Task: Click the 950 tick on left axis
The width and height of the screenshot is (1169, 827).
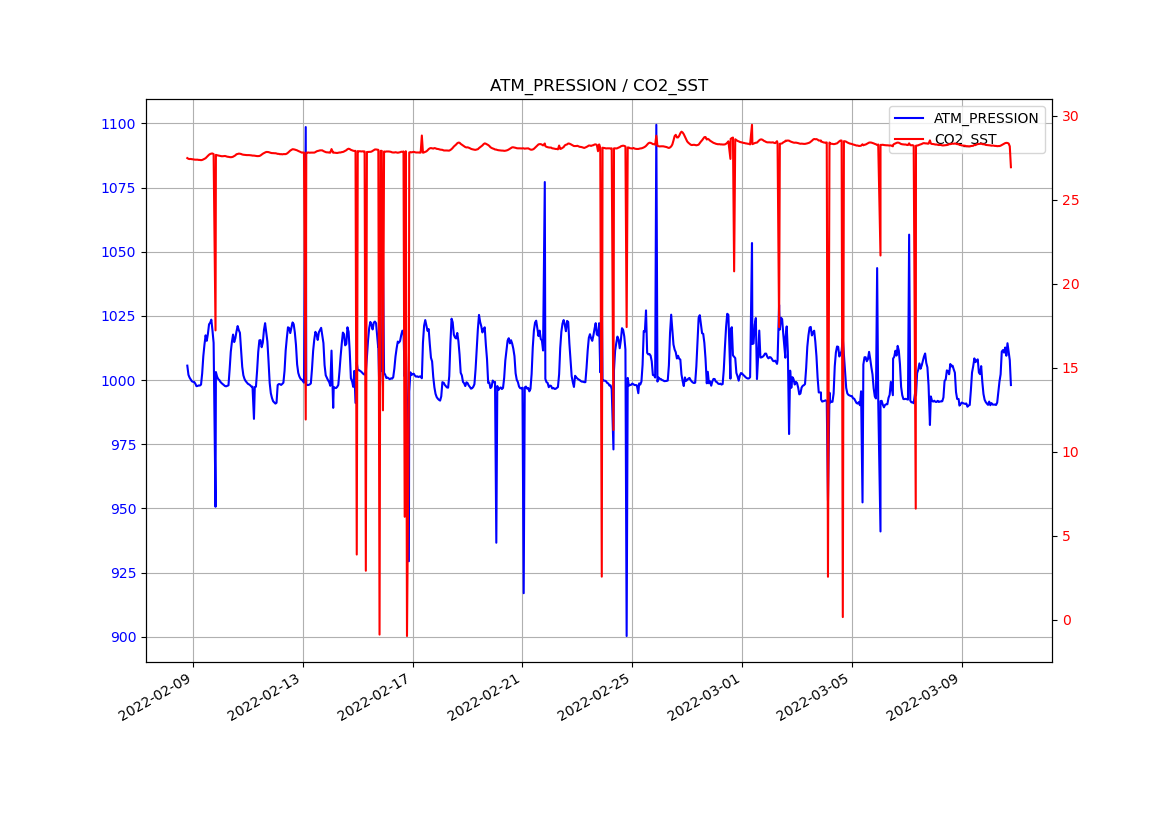Action: pyautogui.click(x=123, y=509)
